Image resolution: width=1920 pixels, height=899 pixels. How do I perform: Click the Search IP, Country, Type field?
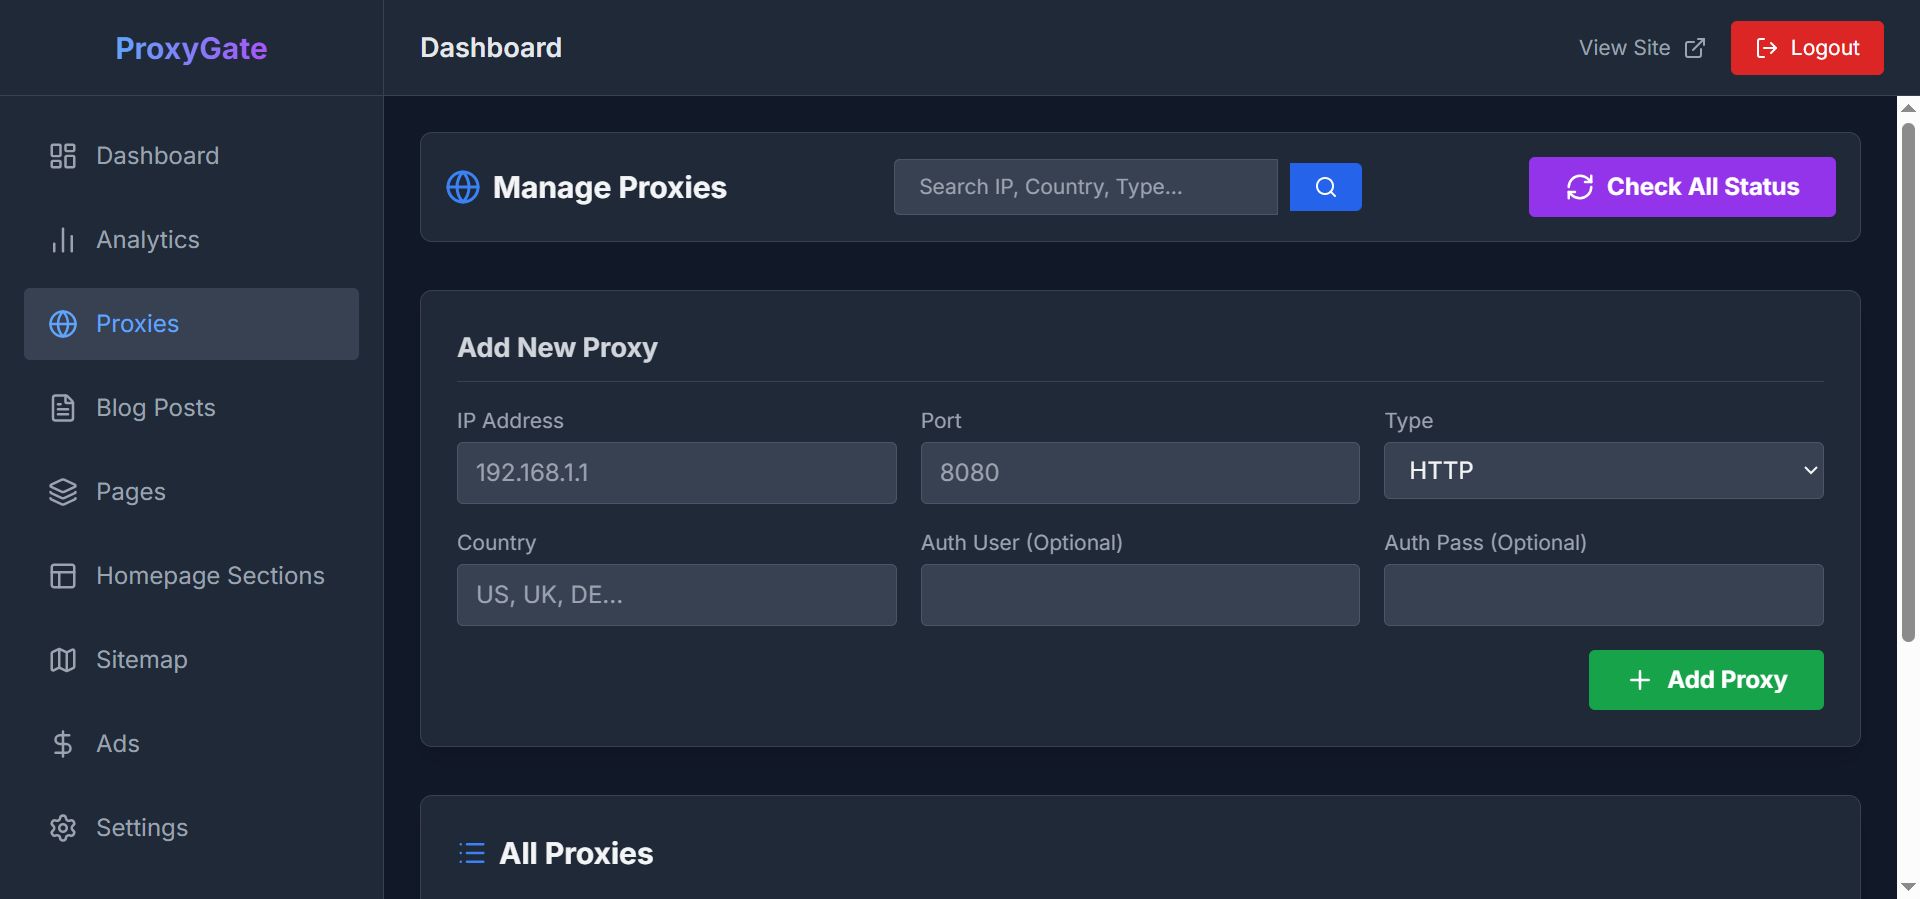(1085, 187)
